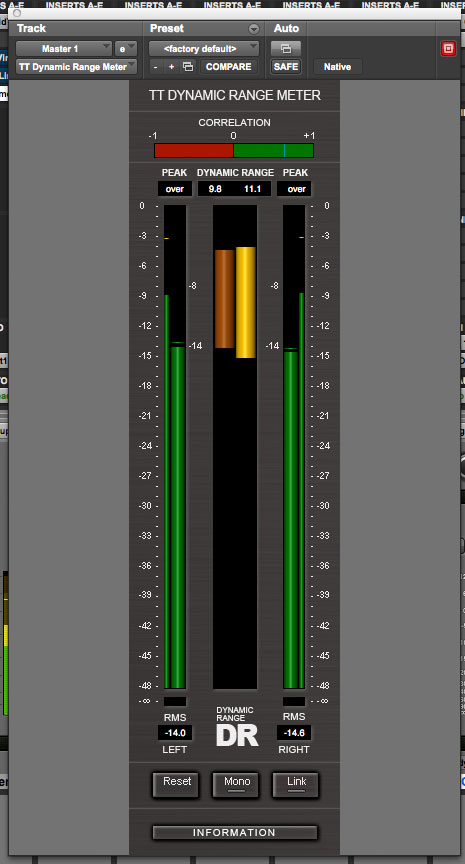Click the Track header label

pos(31,28)
